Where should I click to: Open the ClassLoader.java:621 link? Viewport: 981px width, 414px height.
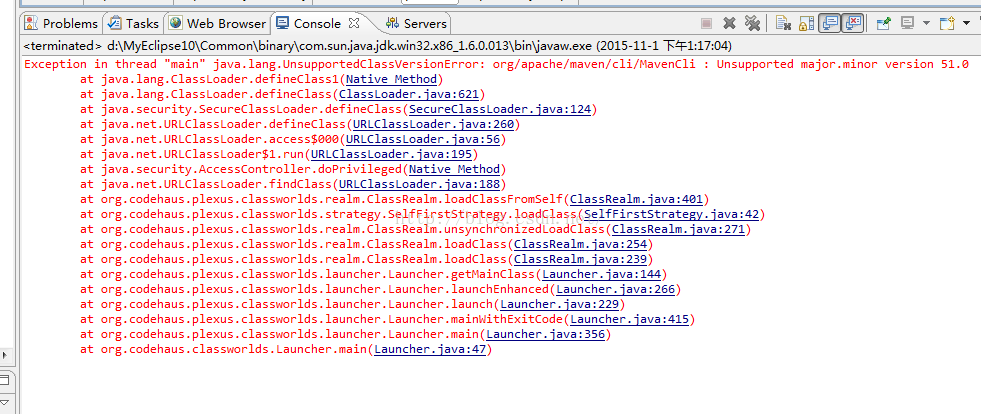click(x=409, y=94)
